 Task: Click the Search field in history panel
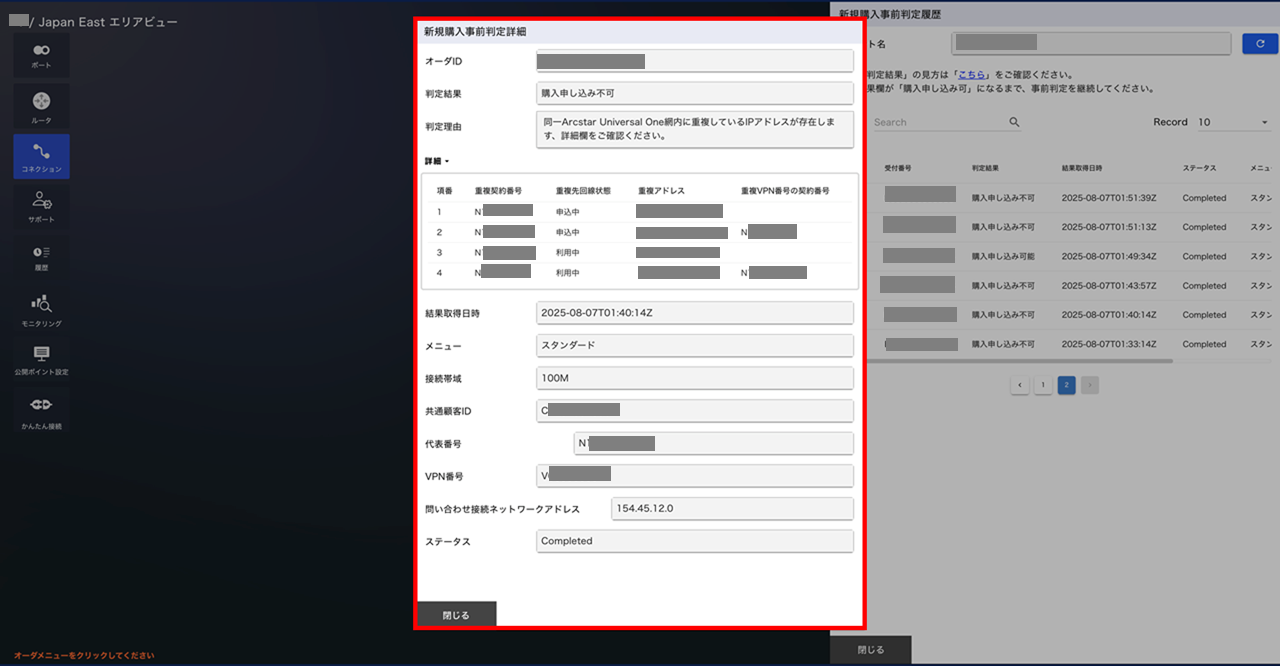[938, 122]
